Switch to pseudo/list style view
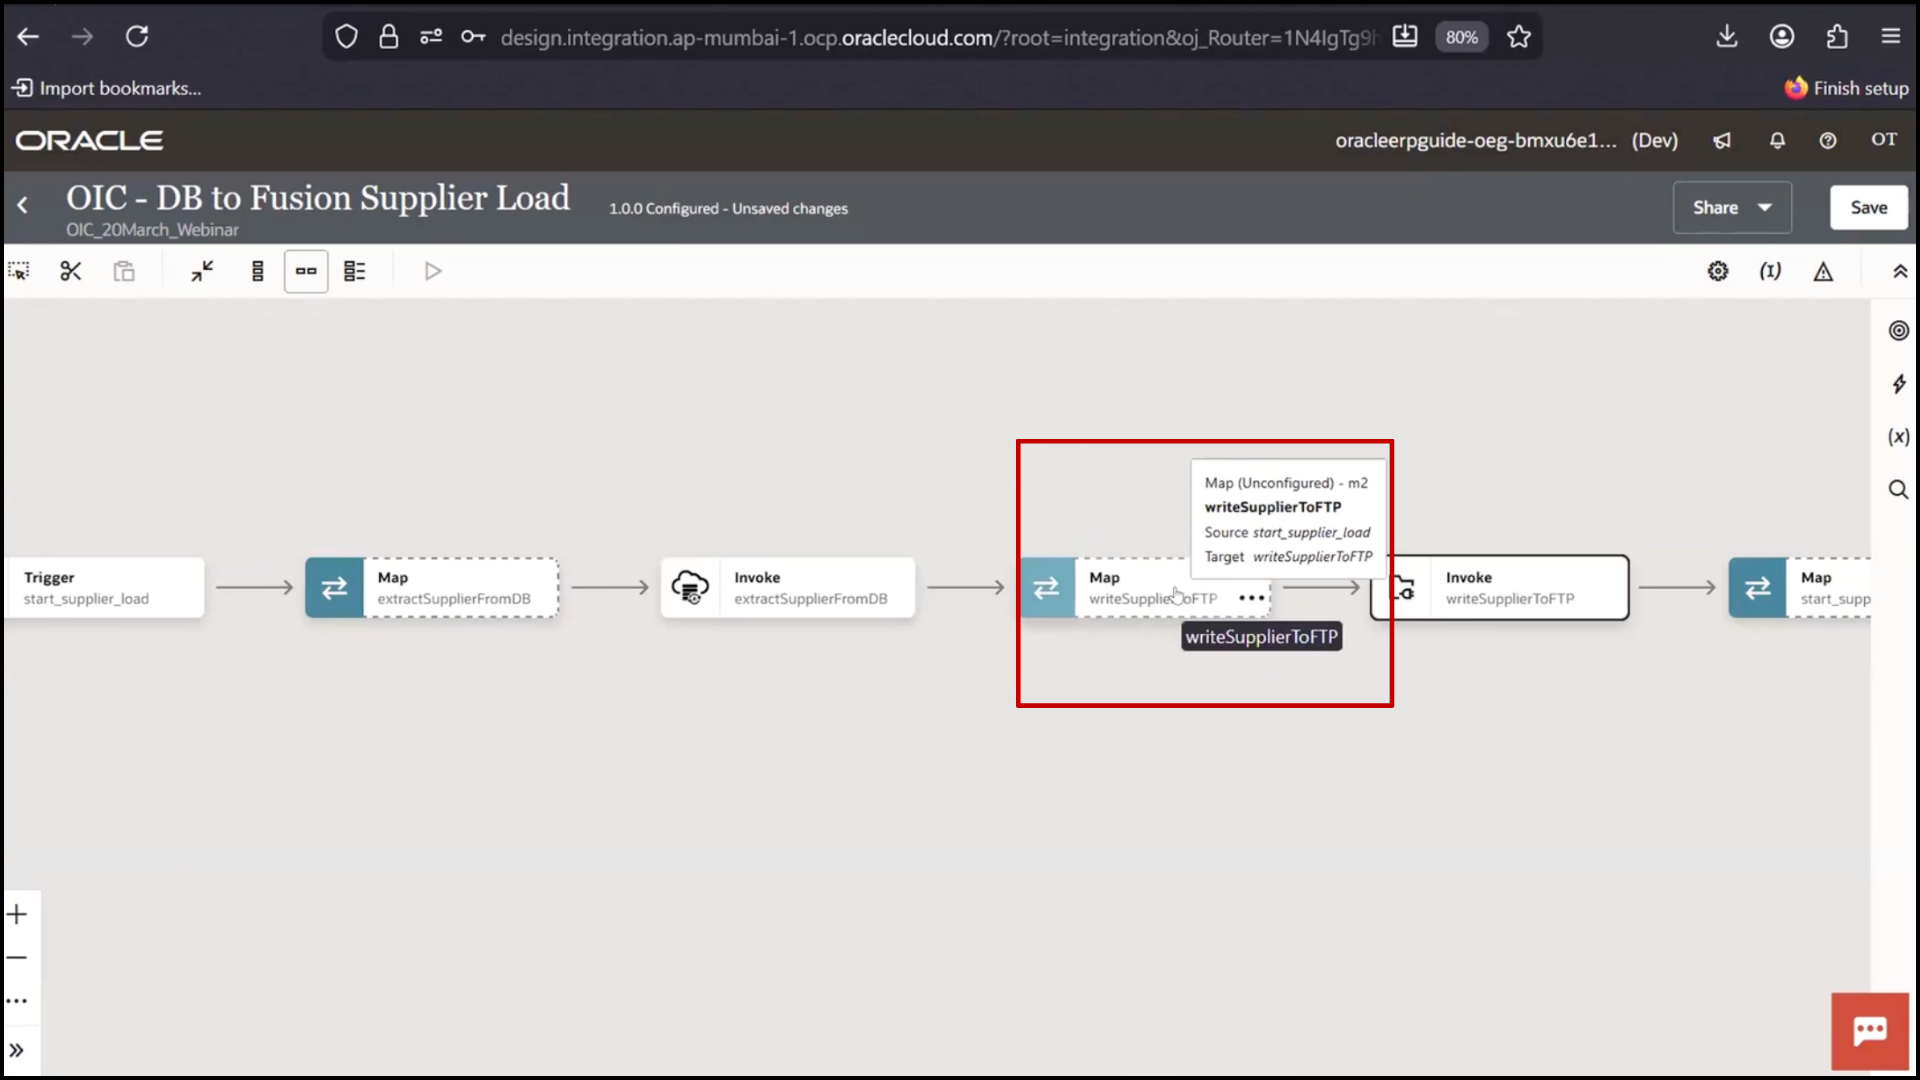The image size is (1920, 1080). (355, 271)
